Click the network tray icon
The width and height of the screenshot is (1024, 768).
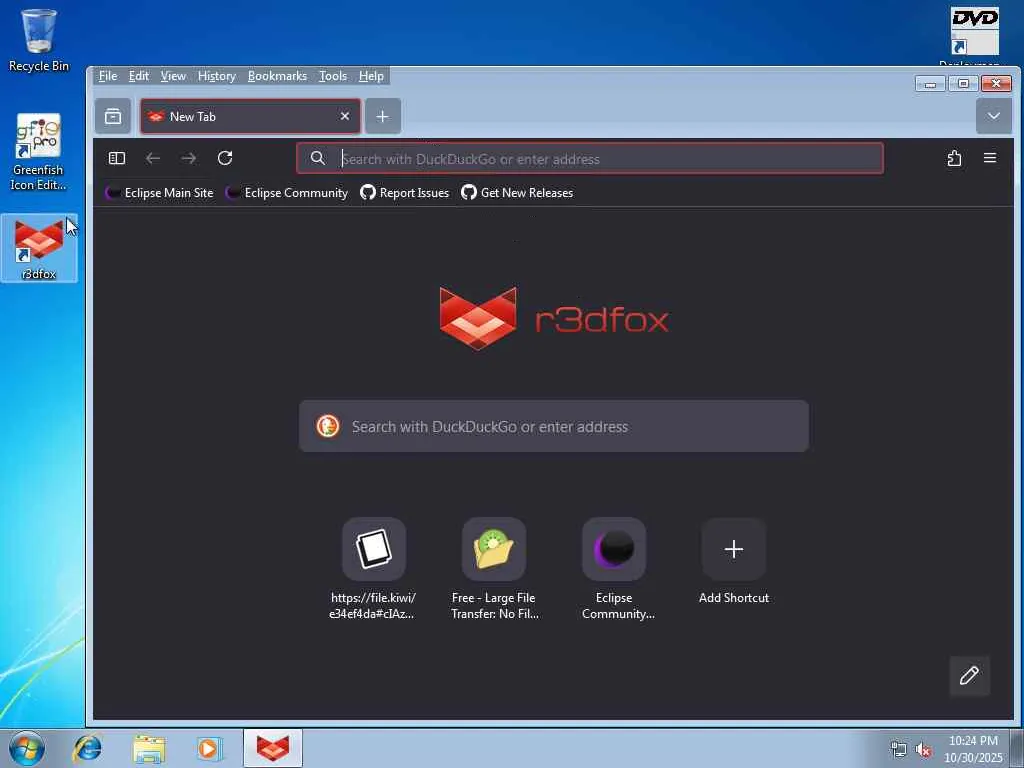tap(899, 749)
